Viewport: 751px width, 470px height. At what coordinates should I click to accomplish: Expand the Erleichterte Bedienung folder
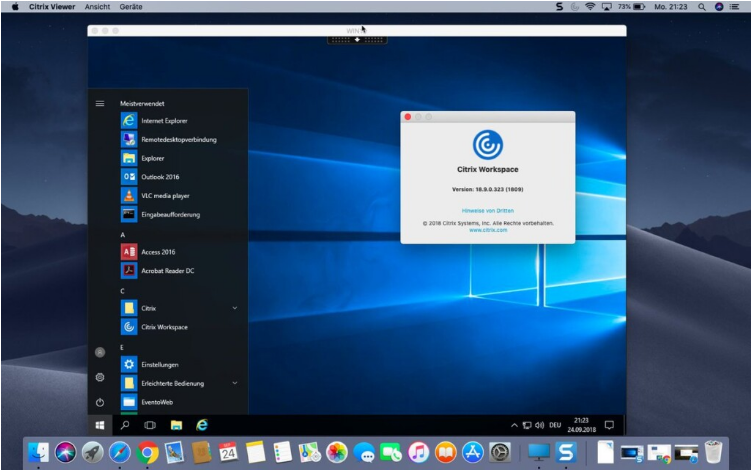235,383
